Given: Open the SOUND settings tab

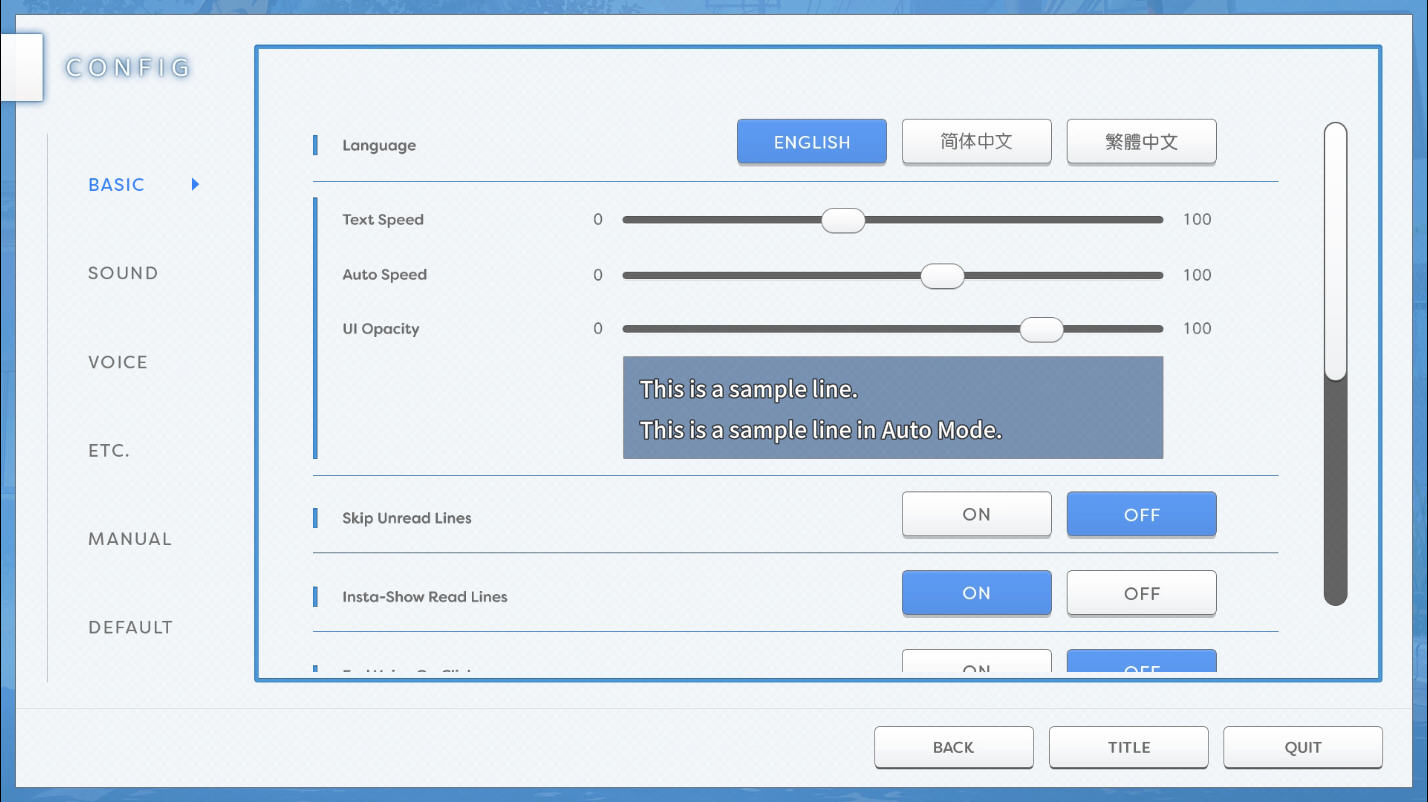Looking at the screenshot, I should pos(123,273).
